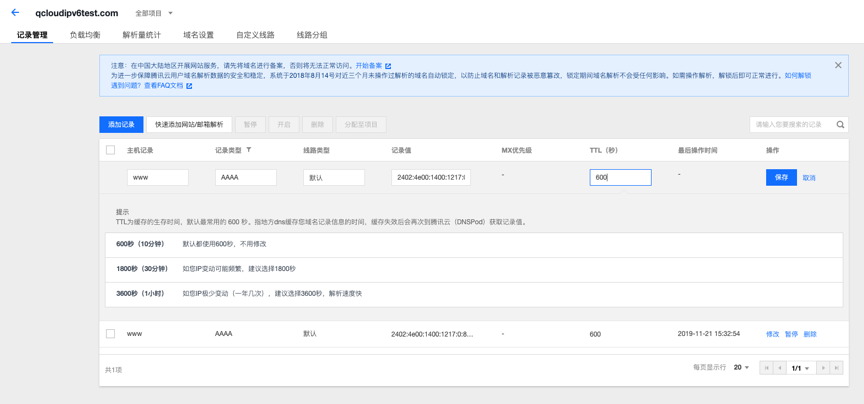864x404 pixels.
Task: Click the 暂停 toolbar button
Action: click(x=250, y=125)
